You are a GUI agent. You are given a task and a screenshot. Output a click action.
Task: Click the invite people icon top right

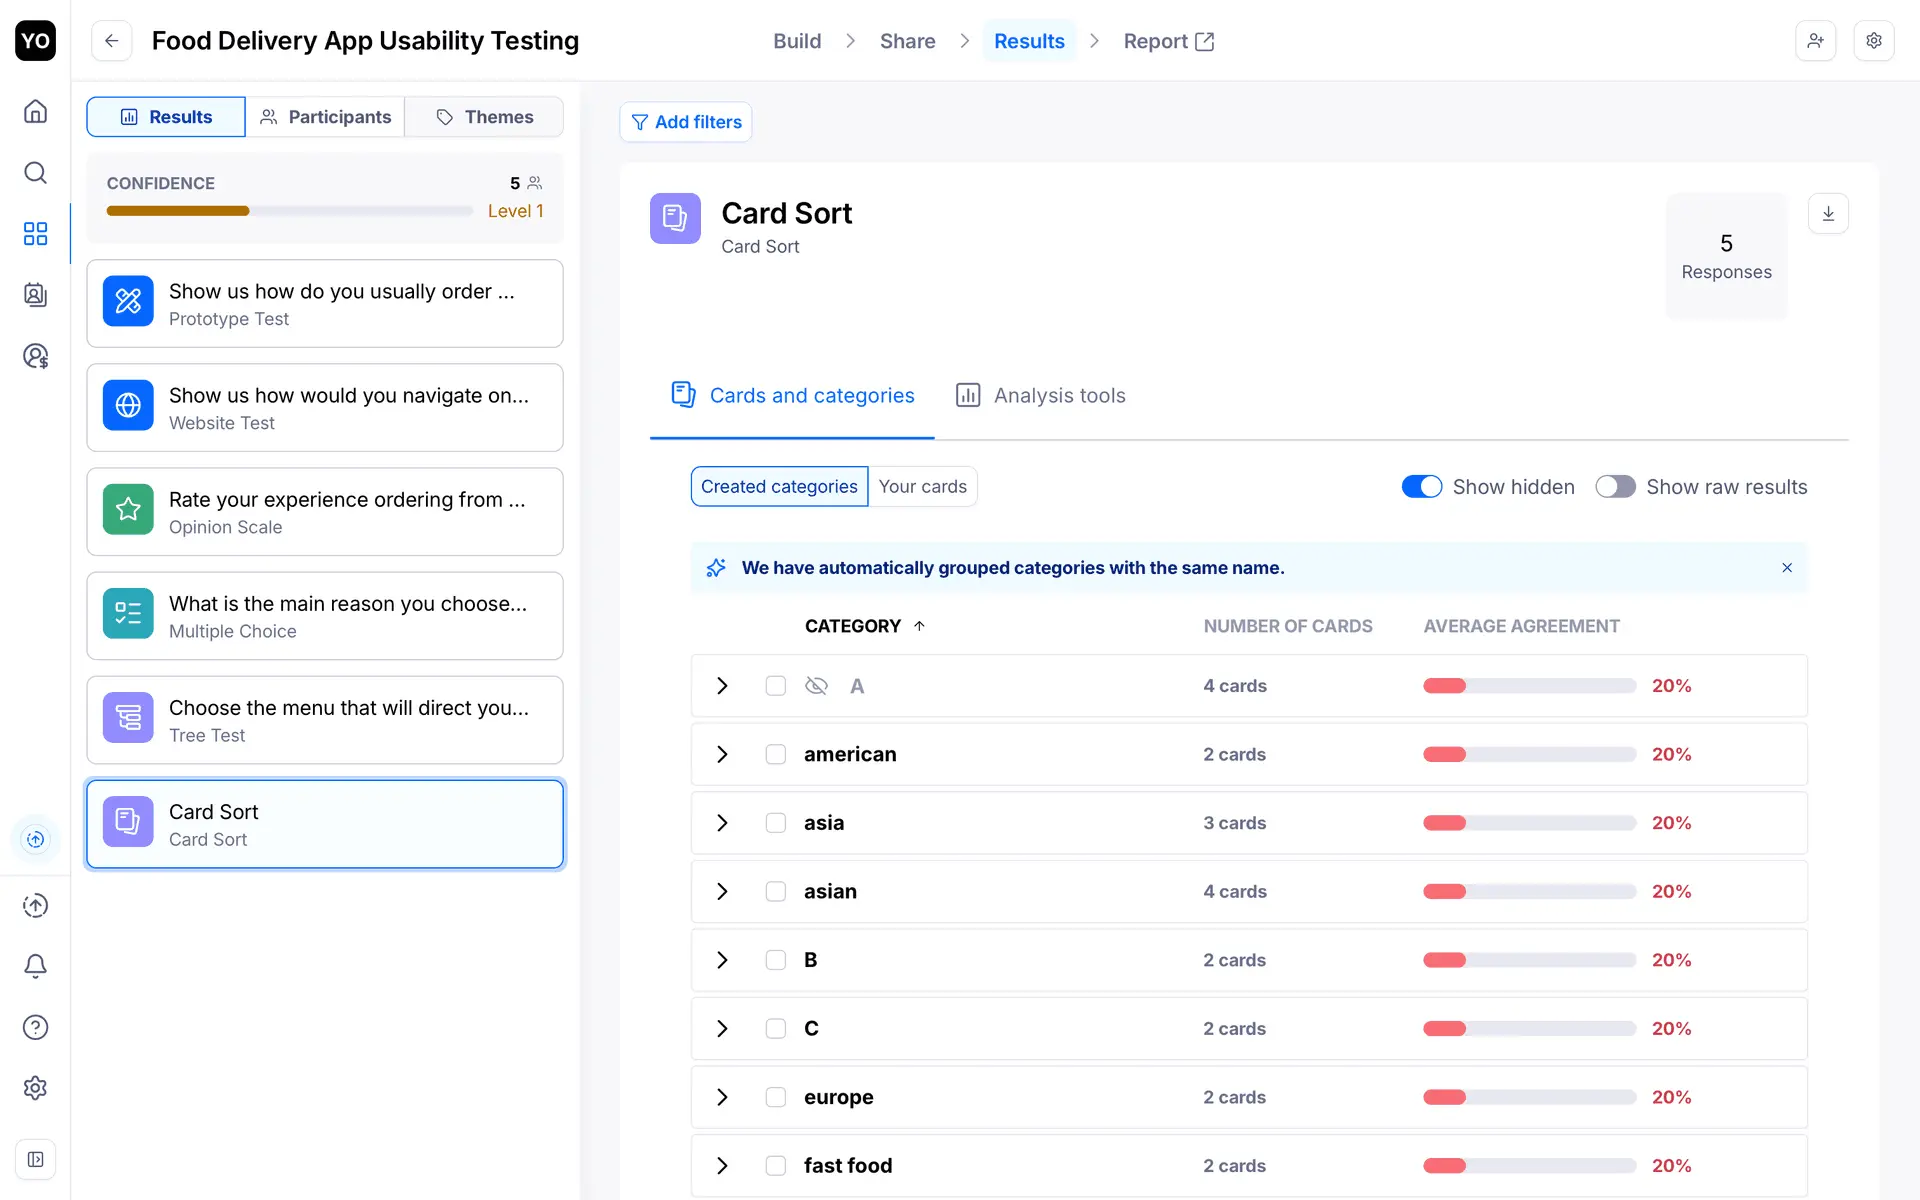(1815, 41)
